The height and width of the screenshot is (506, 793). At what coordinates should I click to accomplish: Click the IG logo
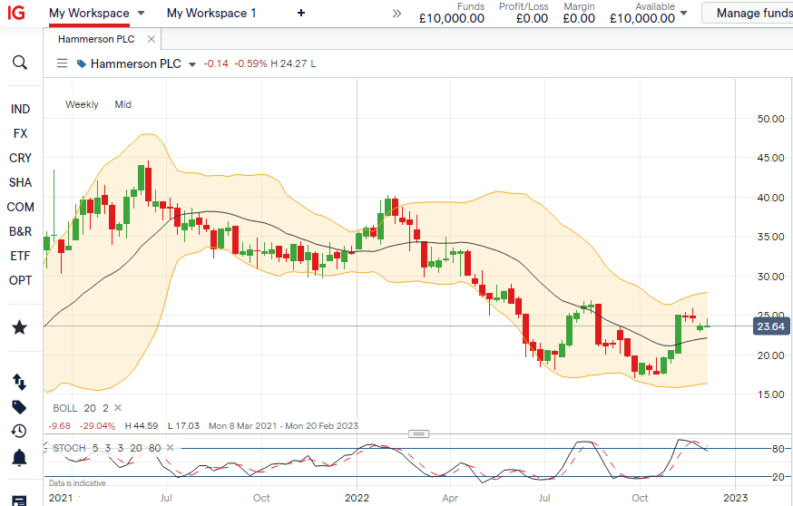(x=16, y=13)
